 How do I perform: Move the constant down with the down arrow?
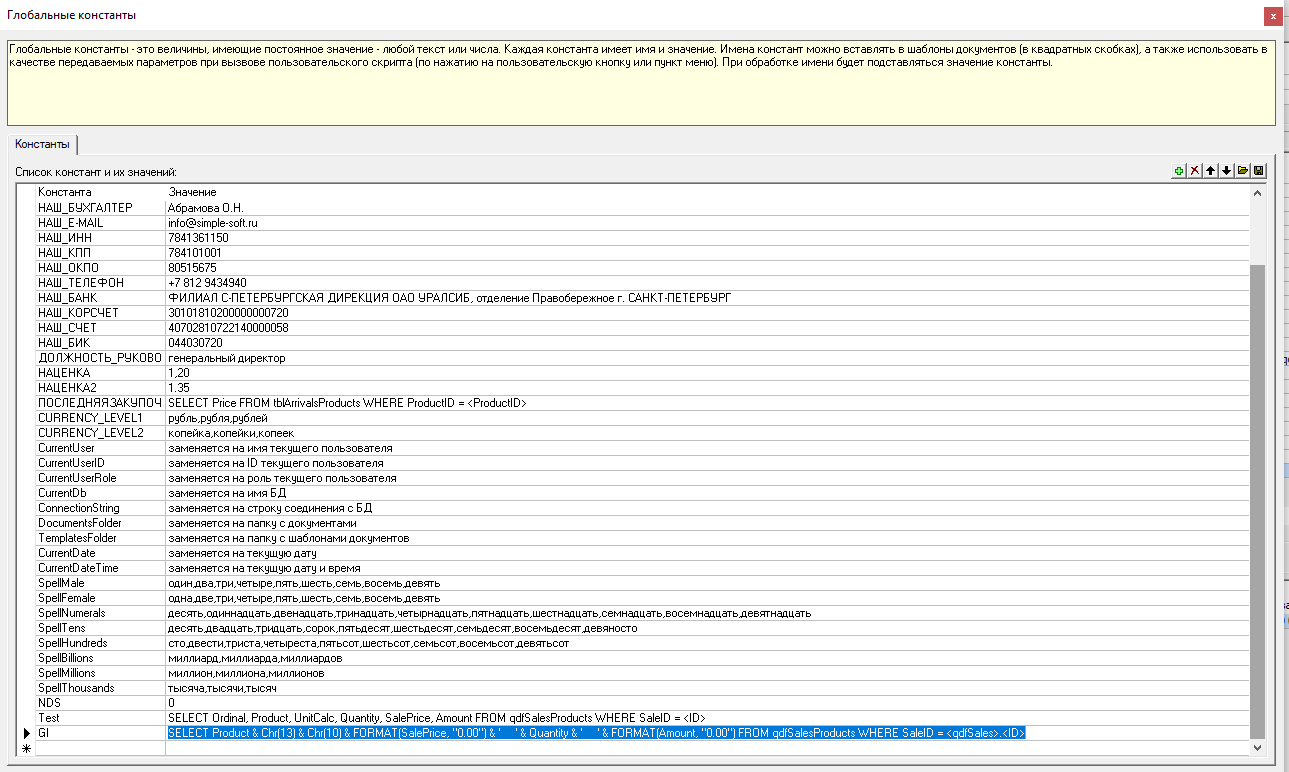click(x=1227, y=171)
